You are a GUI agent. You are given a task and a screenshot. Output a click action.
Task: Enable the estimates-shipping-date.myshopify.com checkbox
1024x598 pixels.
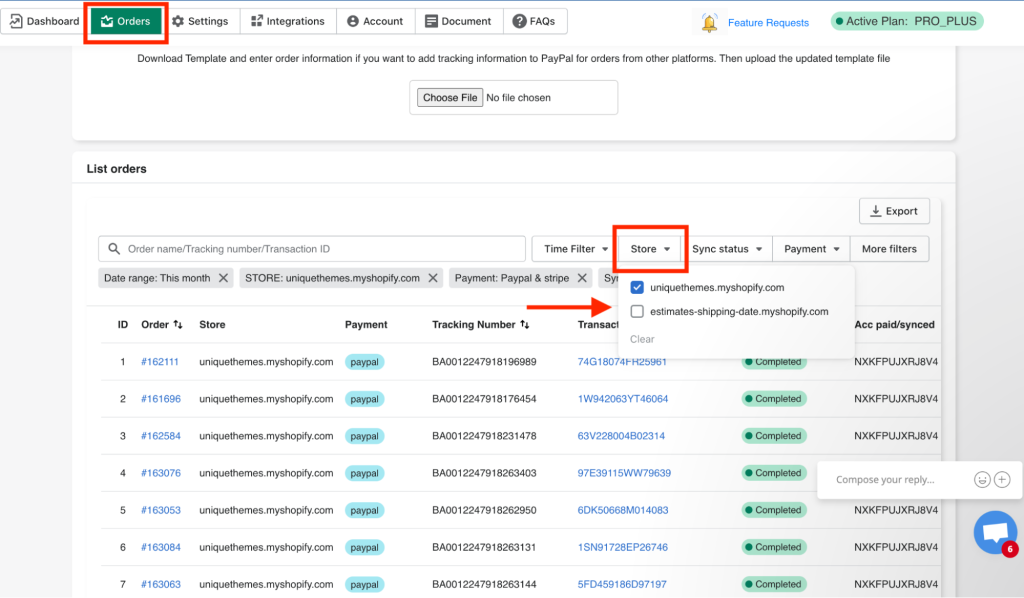click(x=637, y=311)
